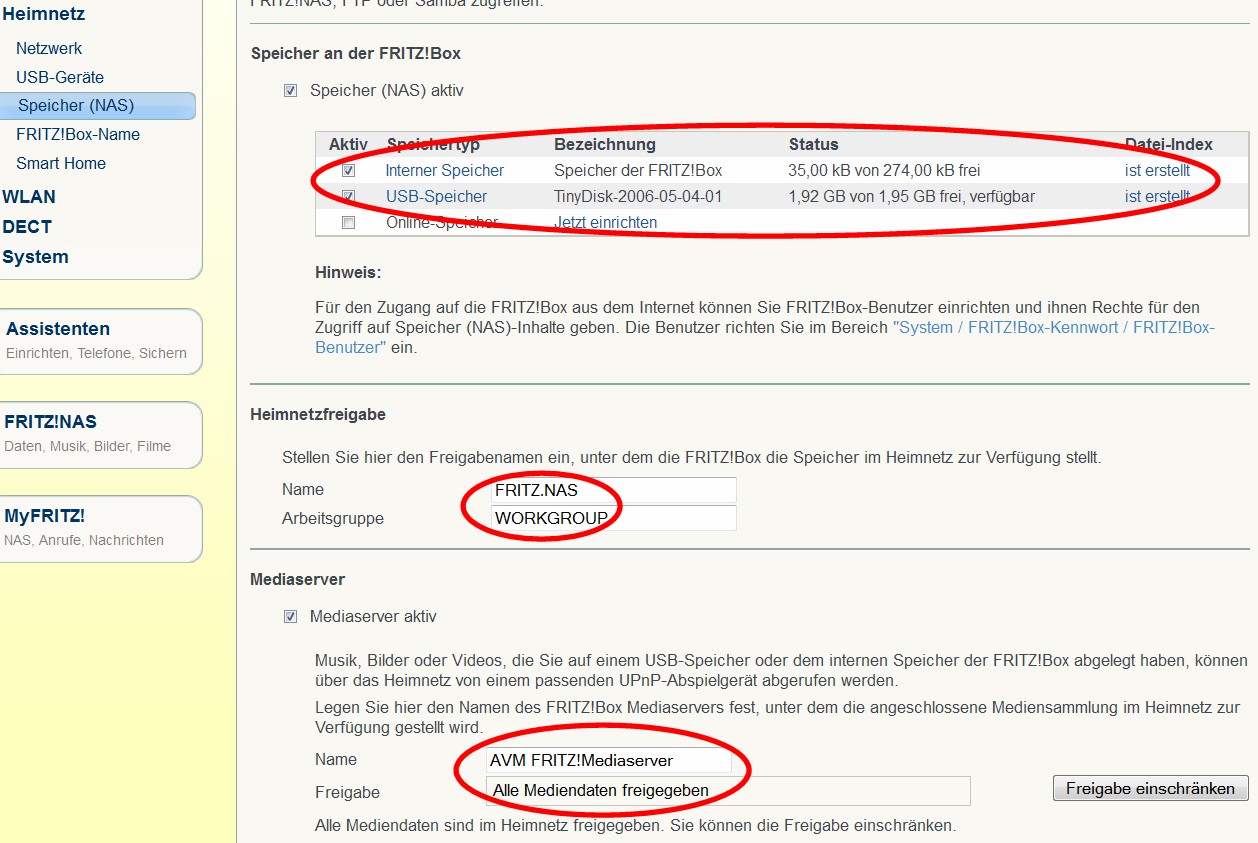This screenshot has height=843, width=1258.
Task: Click the USB-Speicher link
Action: coord(437,197)
